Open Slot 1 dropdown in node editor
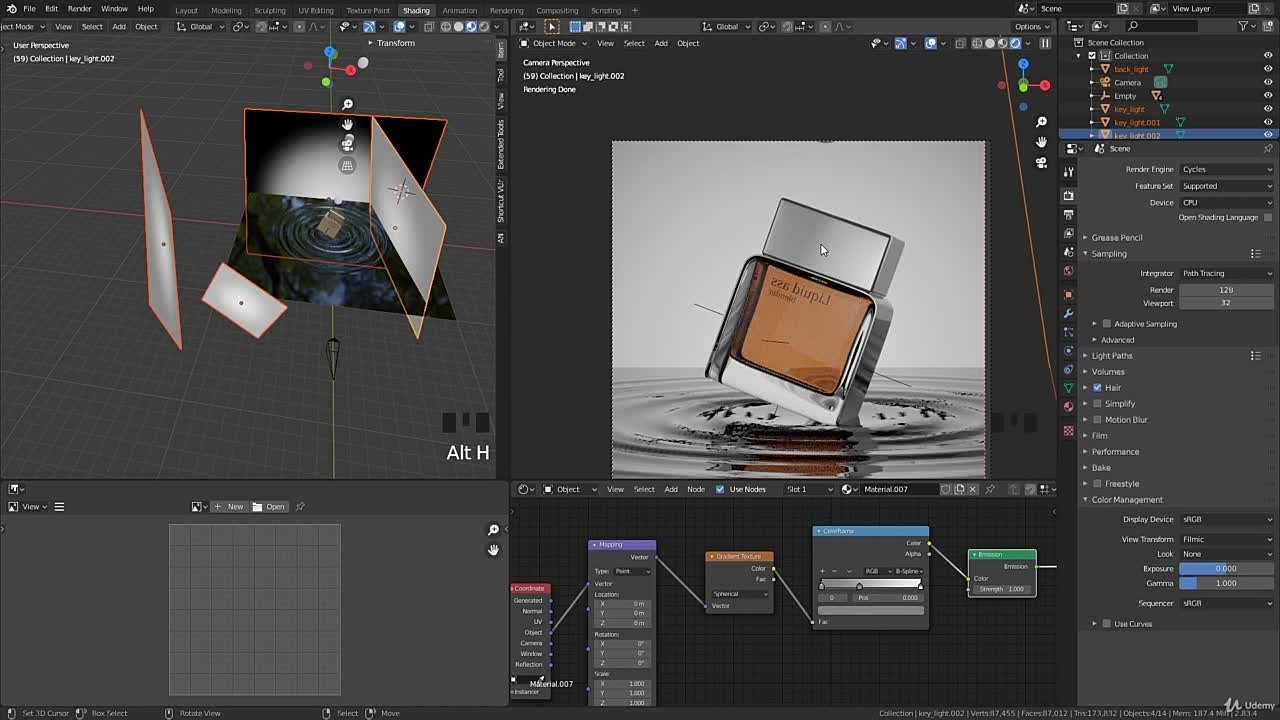 [x=809, y=489]
